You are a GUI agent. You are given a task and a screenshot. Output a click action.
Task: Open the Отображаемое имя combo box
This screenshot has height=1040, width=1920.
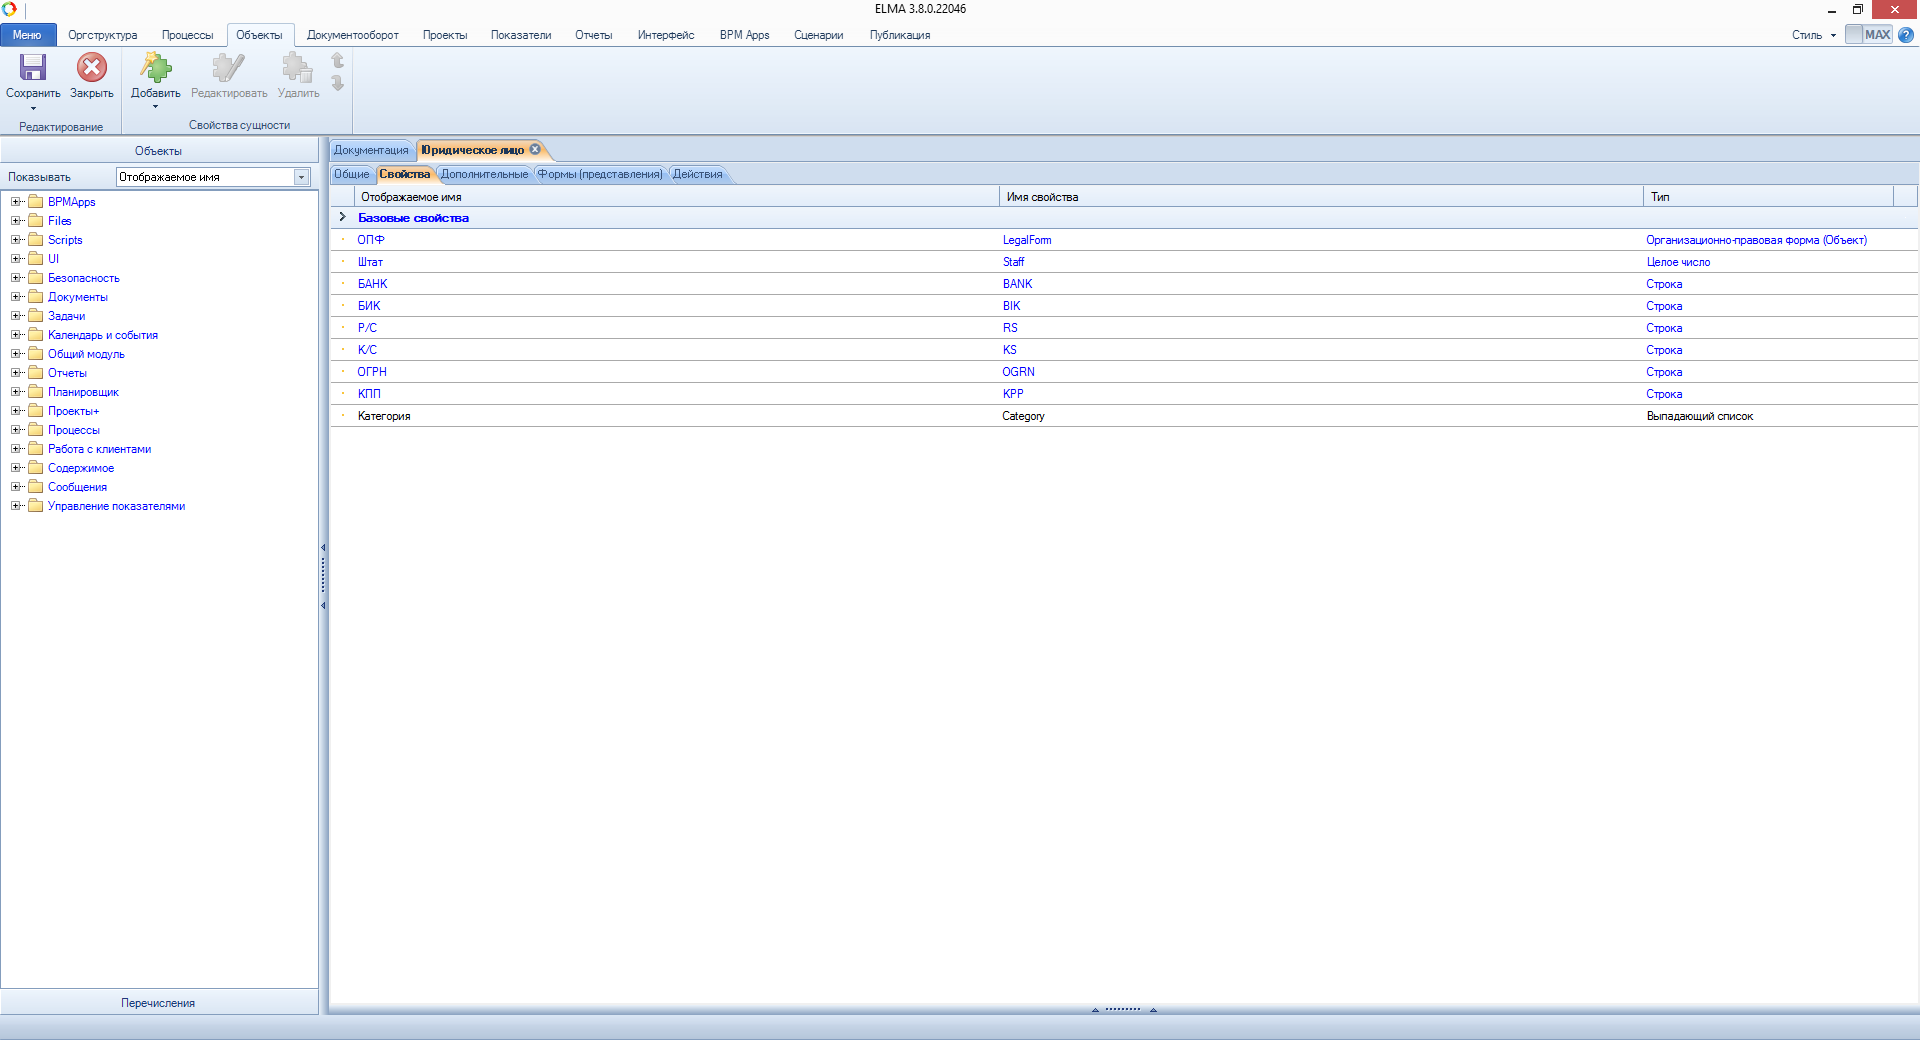pos(301,177)
